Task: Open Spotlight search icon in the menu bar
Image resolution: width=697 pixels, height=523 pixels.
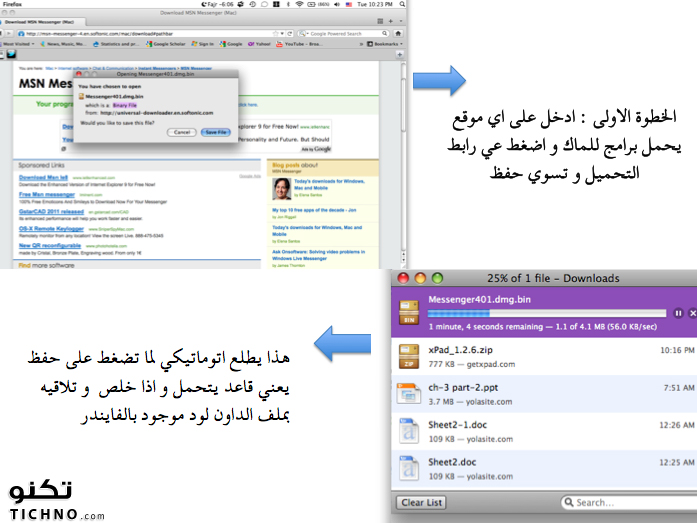Action: (x=402, y=4)
